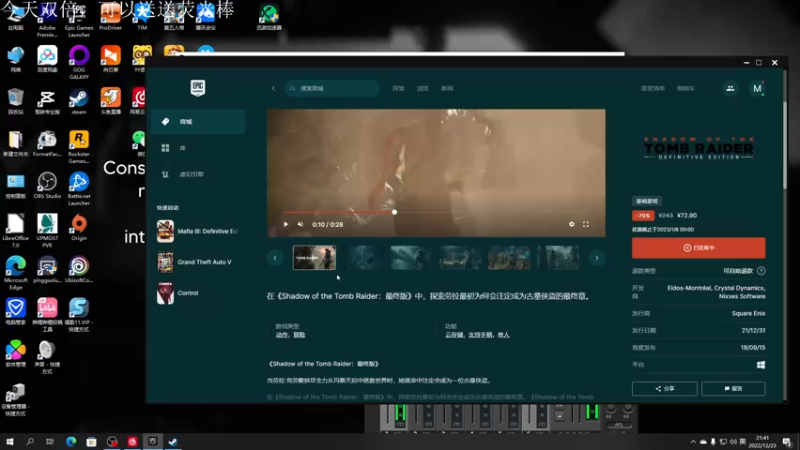Open the Steam desktop shortcut

(x=79, y=101)
